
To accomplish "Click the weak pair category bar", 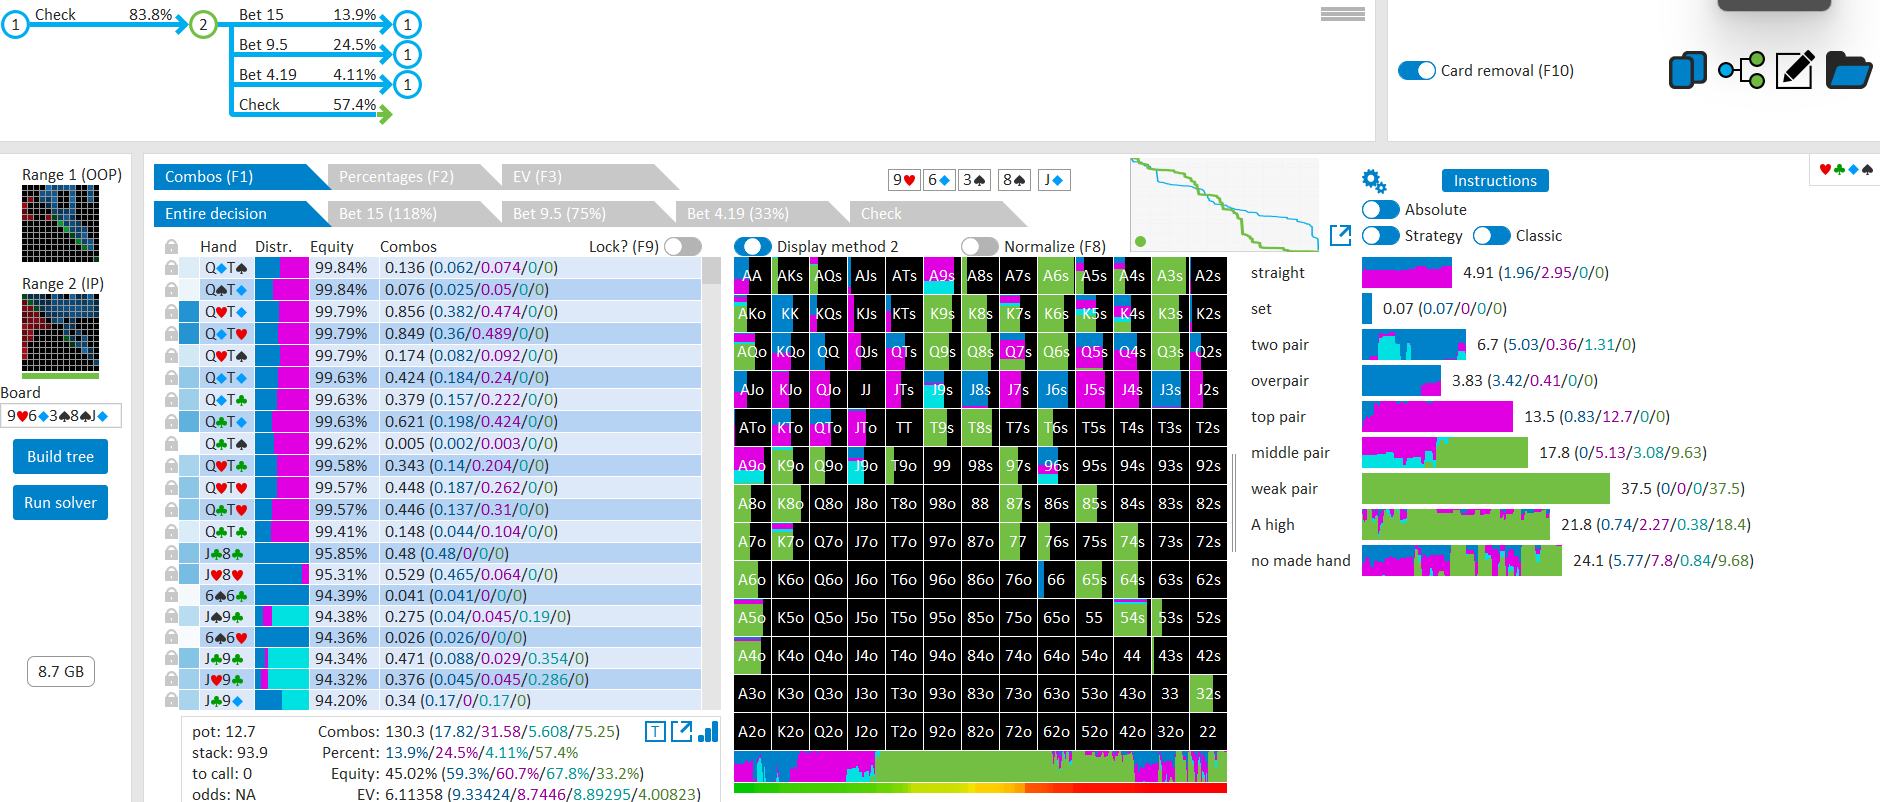I will 1486,488.
